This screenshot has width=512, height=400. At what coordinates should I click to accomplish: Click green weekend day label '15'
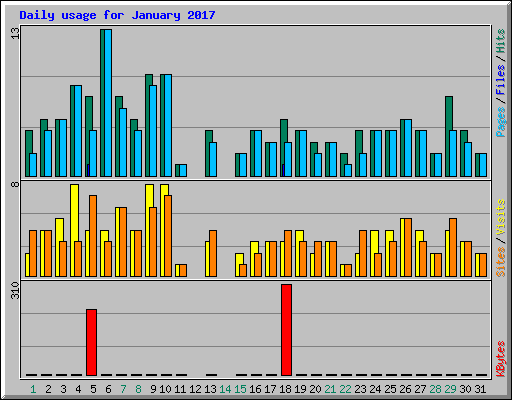[240, 389]
